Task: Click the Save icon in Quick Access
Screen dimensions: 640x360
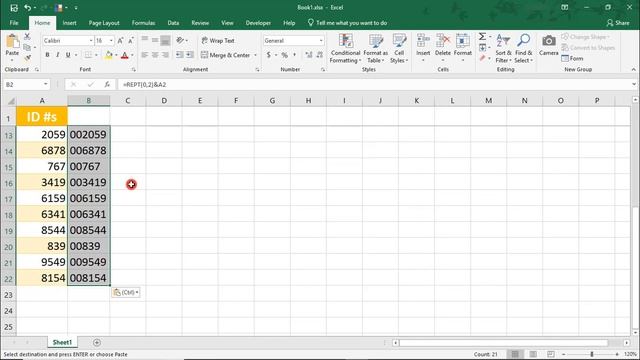Action: click(14, 8)
